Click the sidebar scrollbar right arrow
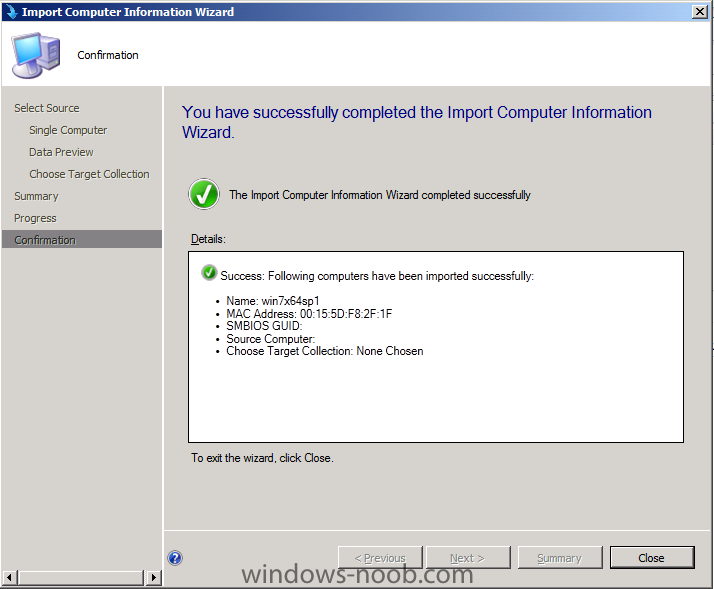Image resolution: width=714 pixels, height=589 pixels. pos(153,577)
